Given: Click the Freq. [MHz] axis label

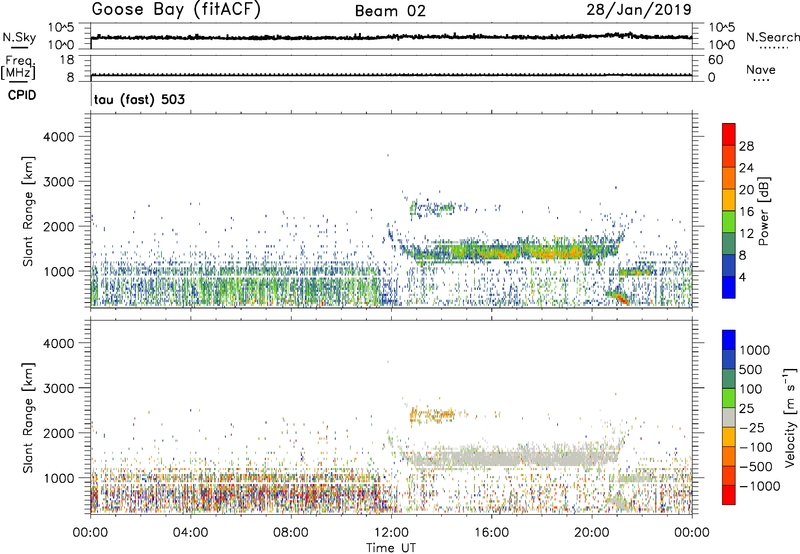Looking at the screenshot, I should (18, 67).
